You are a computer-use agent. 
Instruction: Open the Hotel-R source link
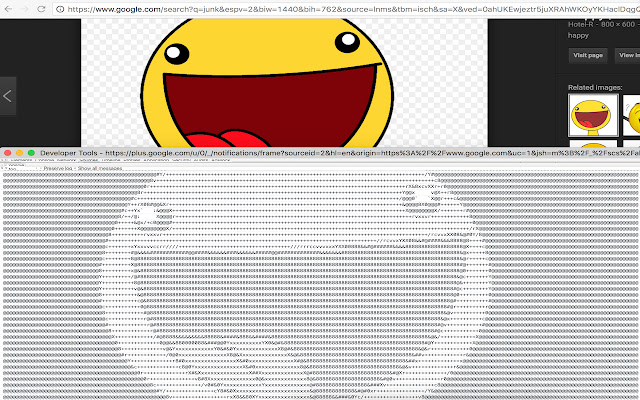coord(580,24)
